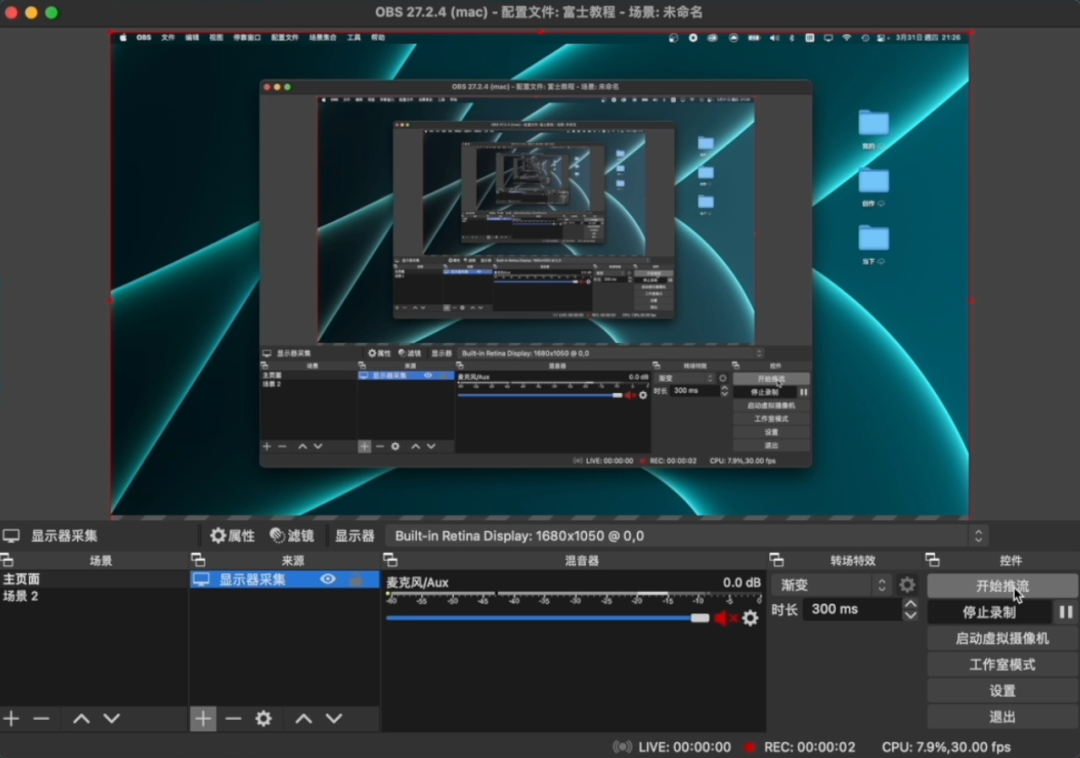Click the 300 ms duration field
Image resolution: width=1080 pixels, height=758 pixels.
click(852, 609)
